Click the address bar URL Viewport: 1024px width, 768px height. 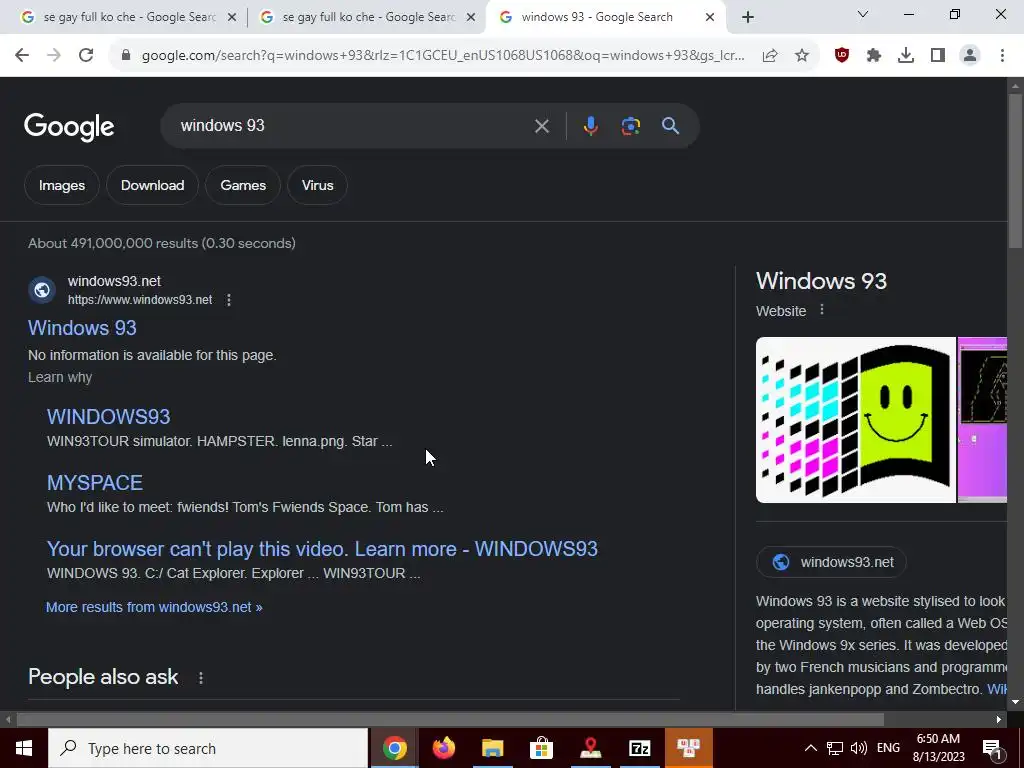click(x=443, y=56)
